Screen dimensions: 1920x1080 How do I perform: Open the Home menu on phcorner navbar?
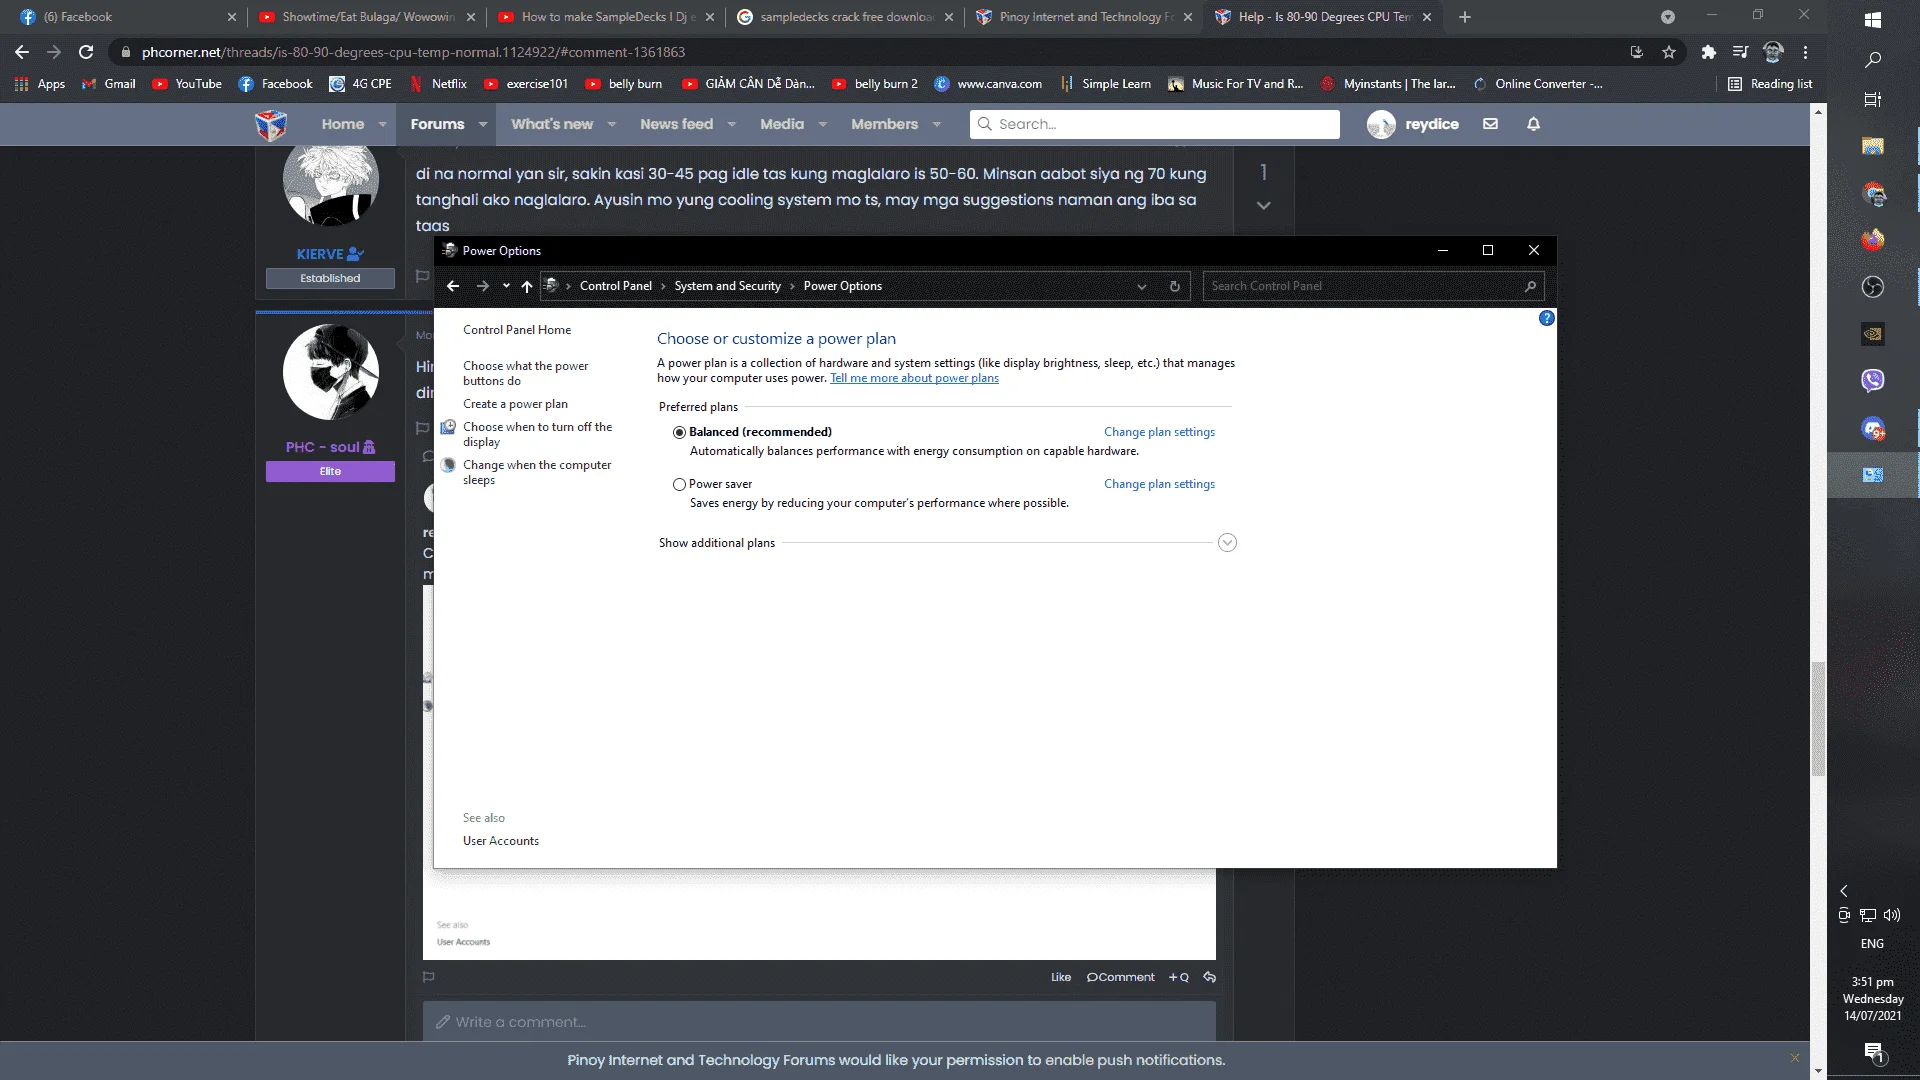click(343, 124)
